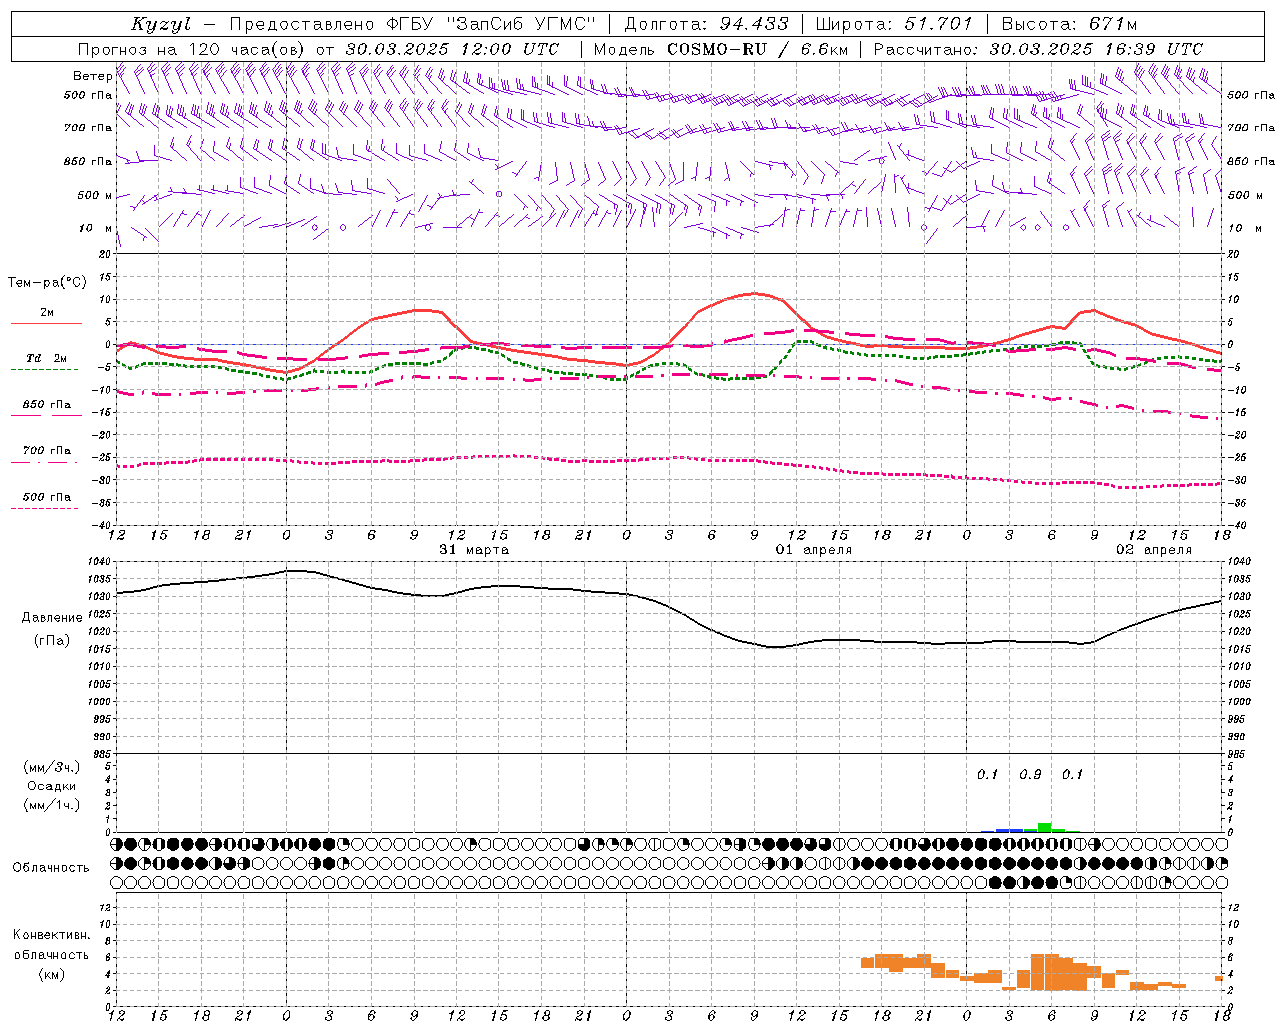Click the tallest green precipitation bar
The height and width of the screenshot is (1024, 1280).
(1044, 827)
